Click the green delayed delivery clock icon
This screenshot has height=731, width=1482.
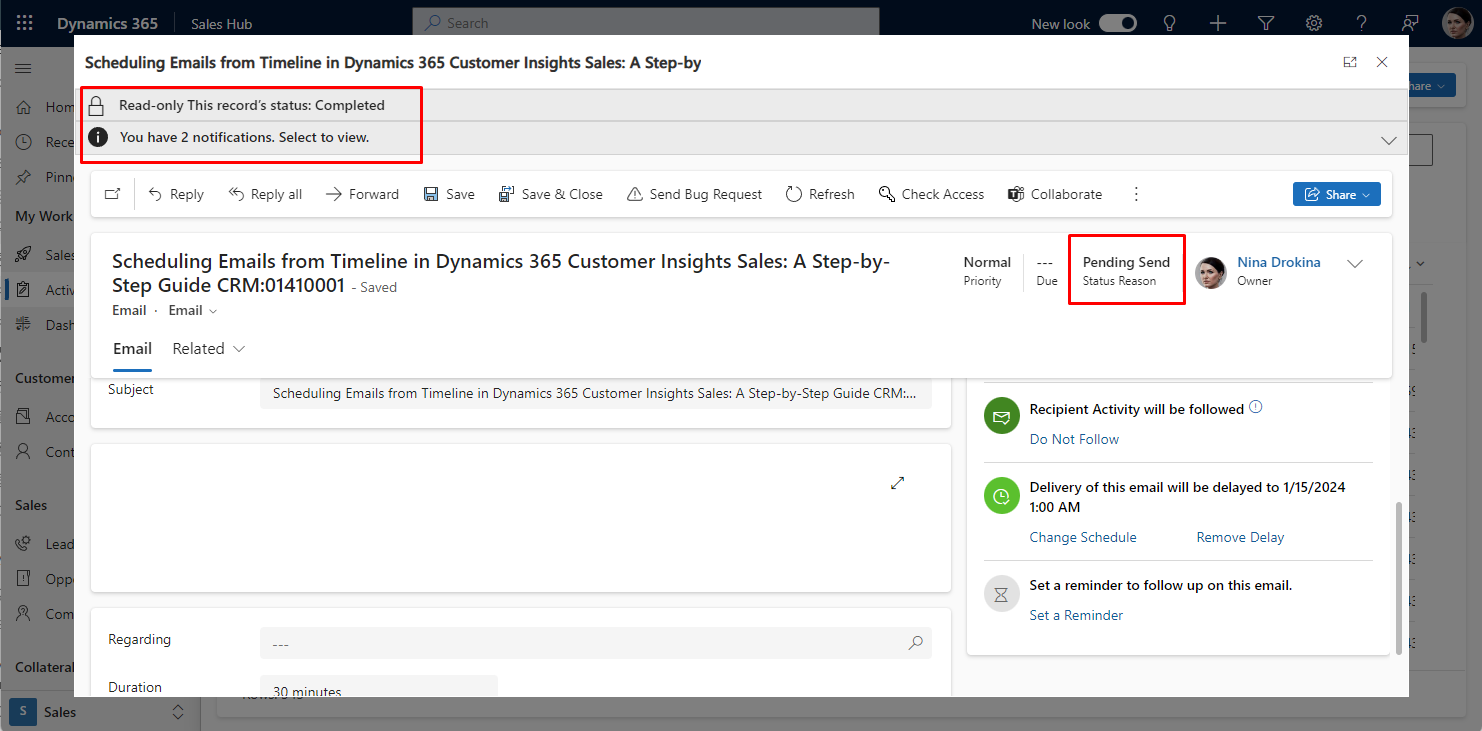point(1001,496)
